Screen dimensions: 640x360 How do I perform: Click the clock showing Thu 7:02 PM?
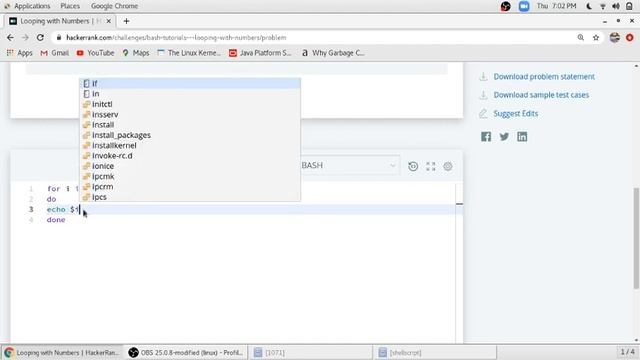point(556,6)
